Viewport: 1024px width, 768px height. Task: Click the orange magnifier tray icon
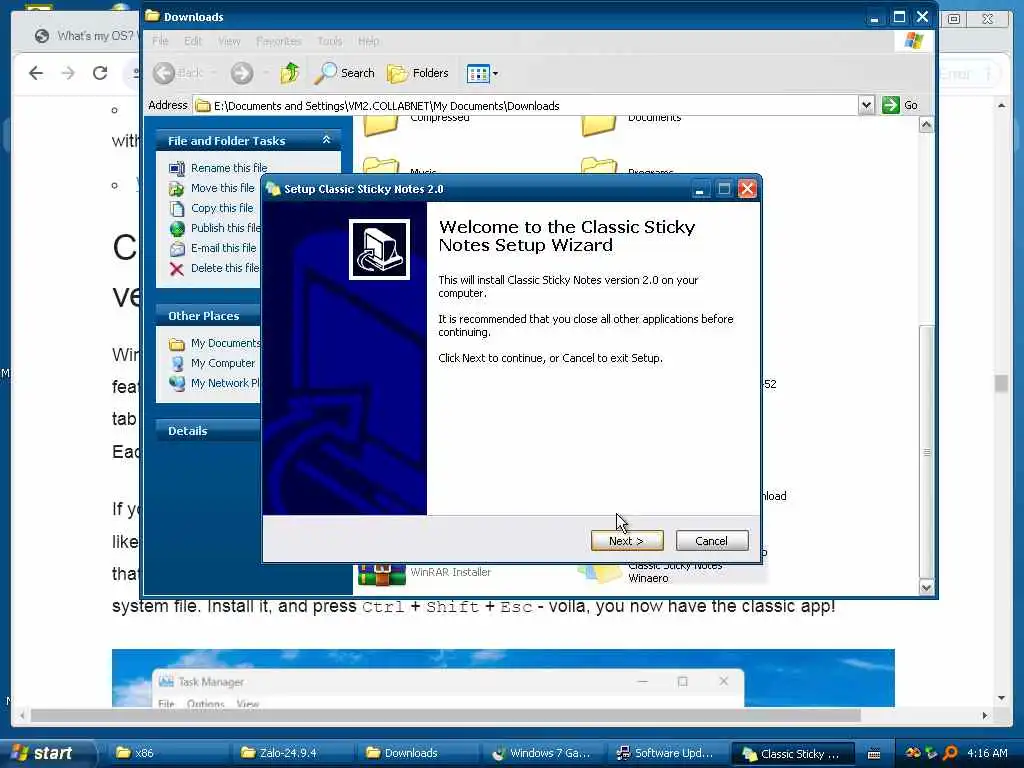[951, 753]
